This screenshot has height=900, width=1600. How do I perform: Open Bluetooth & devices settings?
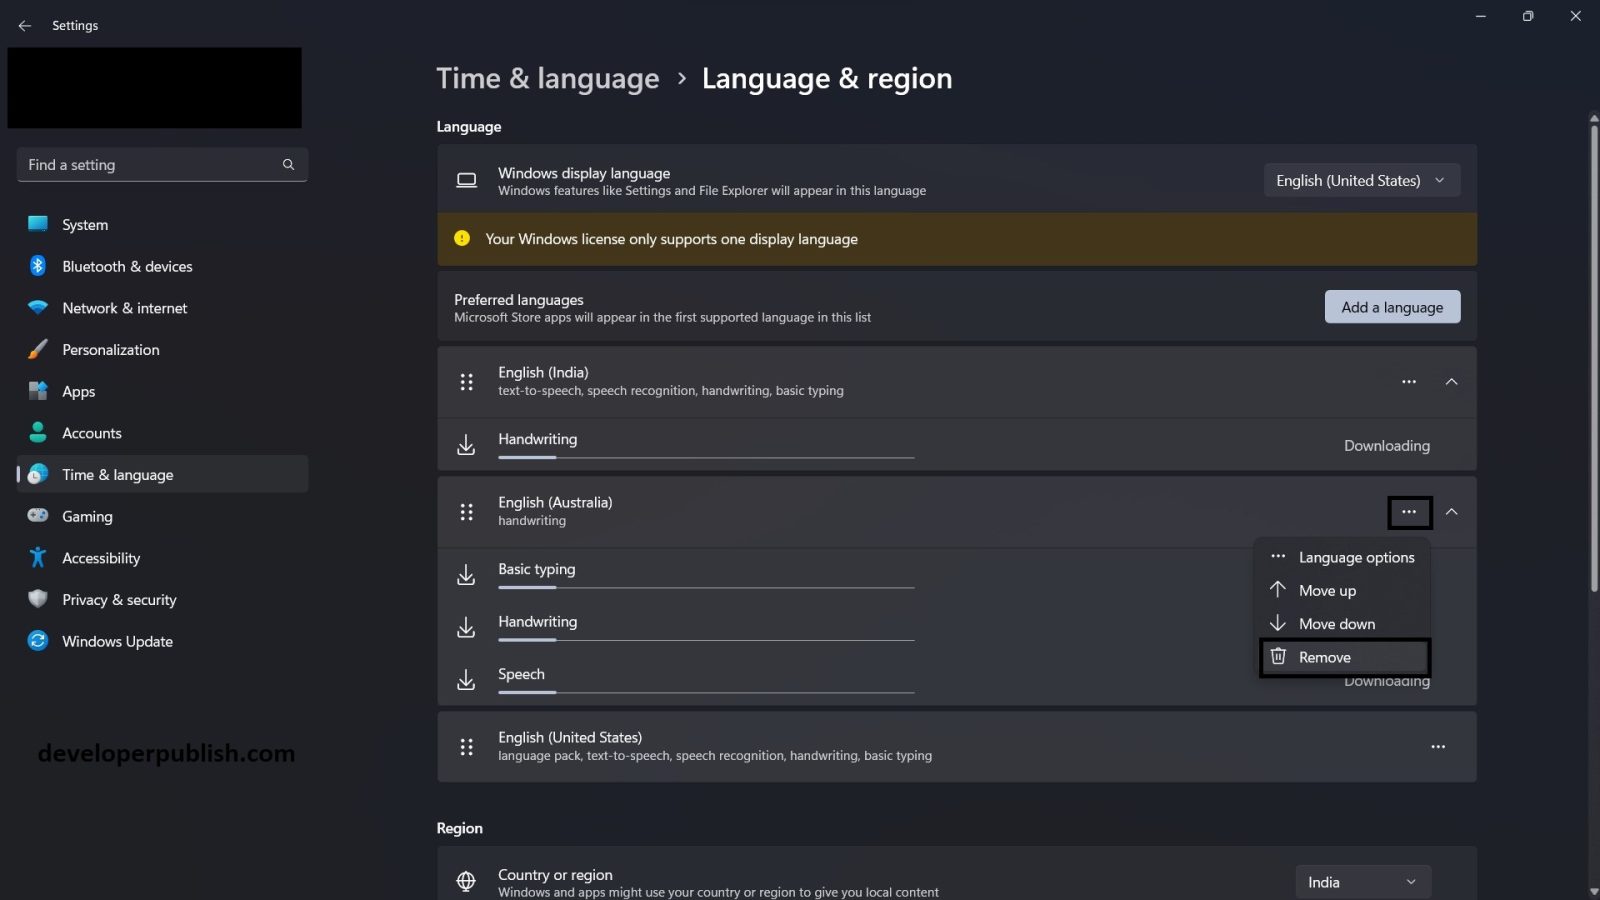tap(126, 266)
